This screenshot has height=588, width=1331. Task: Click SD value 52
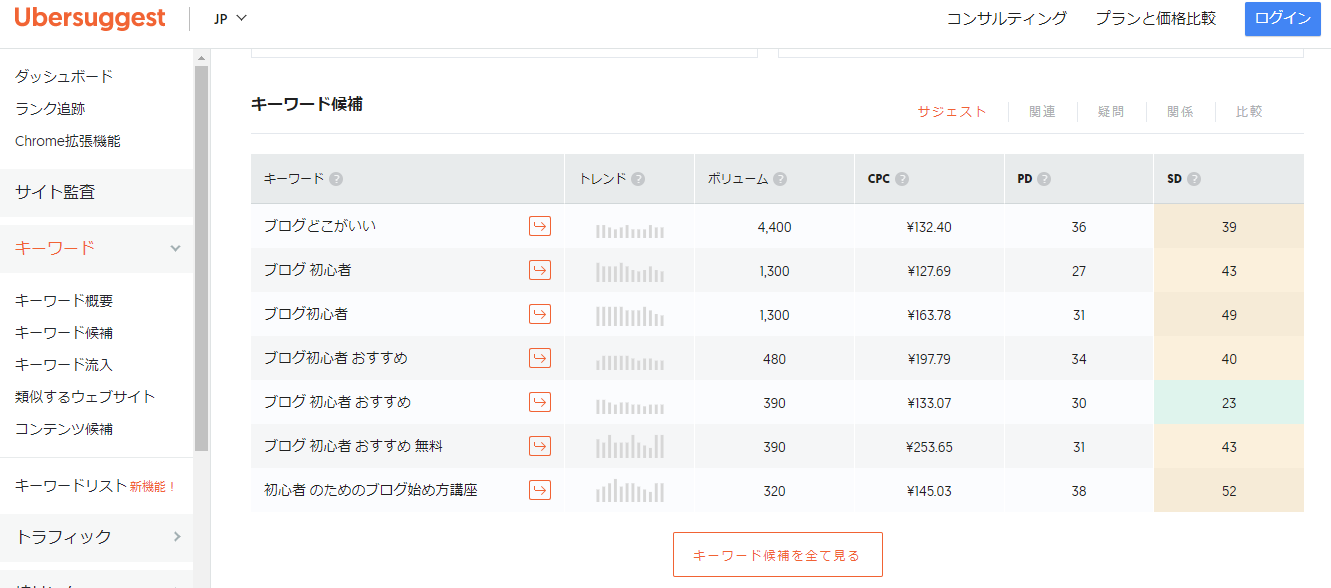(1229, 491)
